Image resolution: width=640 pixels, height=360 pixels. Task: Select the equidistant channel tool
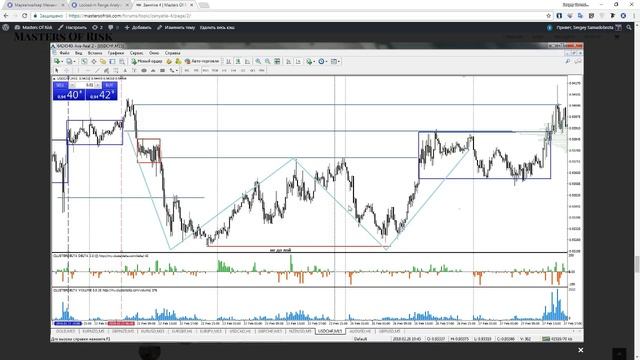(x=106, y=70)
